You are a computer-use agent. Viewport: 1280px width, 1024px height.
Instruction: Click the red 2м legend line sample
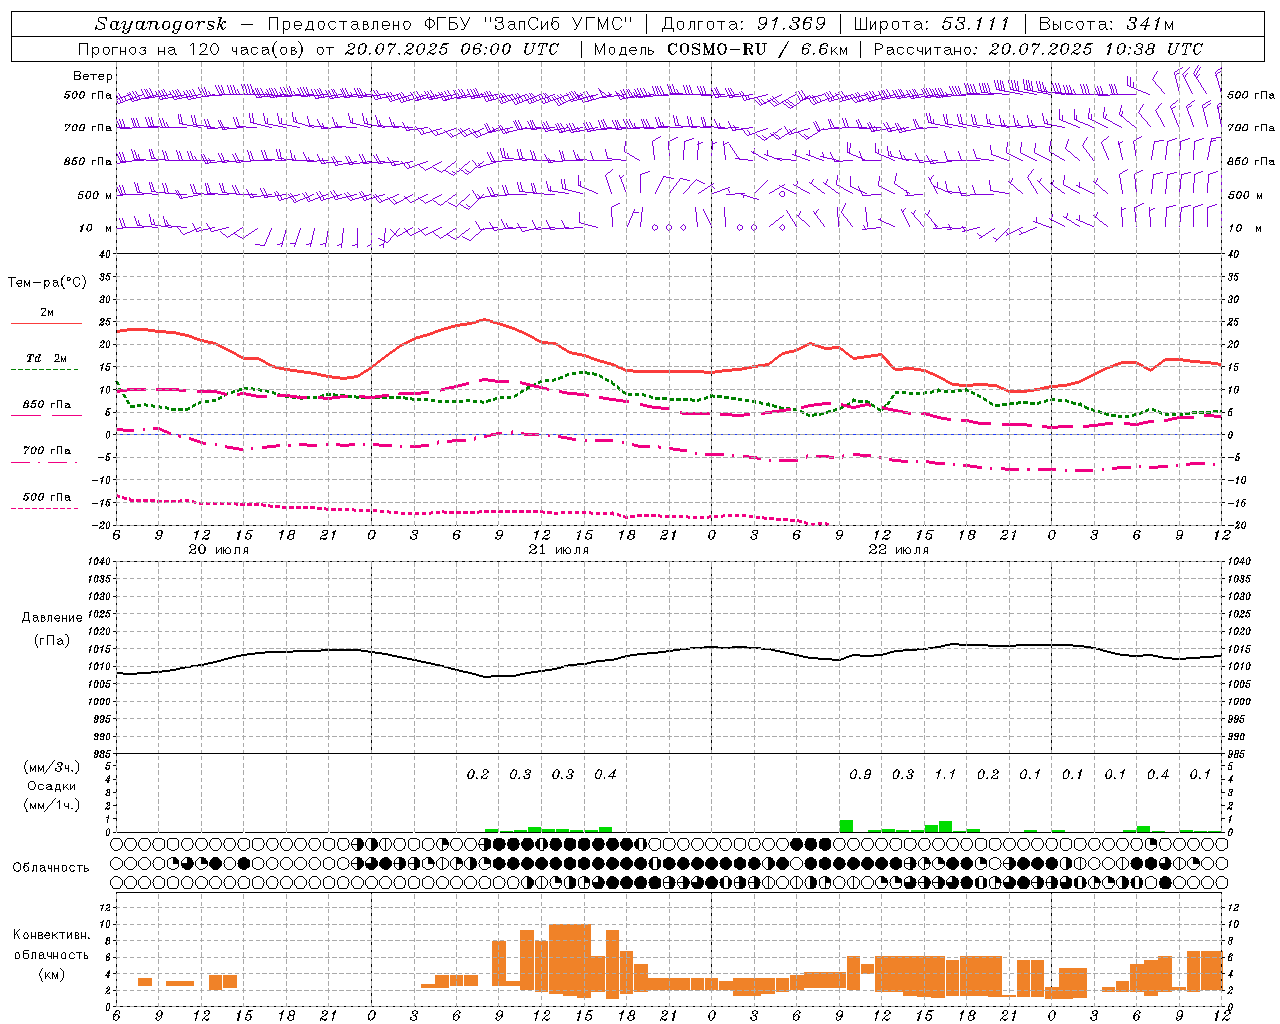[x=46, y=323]
